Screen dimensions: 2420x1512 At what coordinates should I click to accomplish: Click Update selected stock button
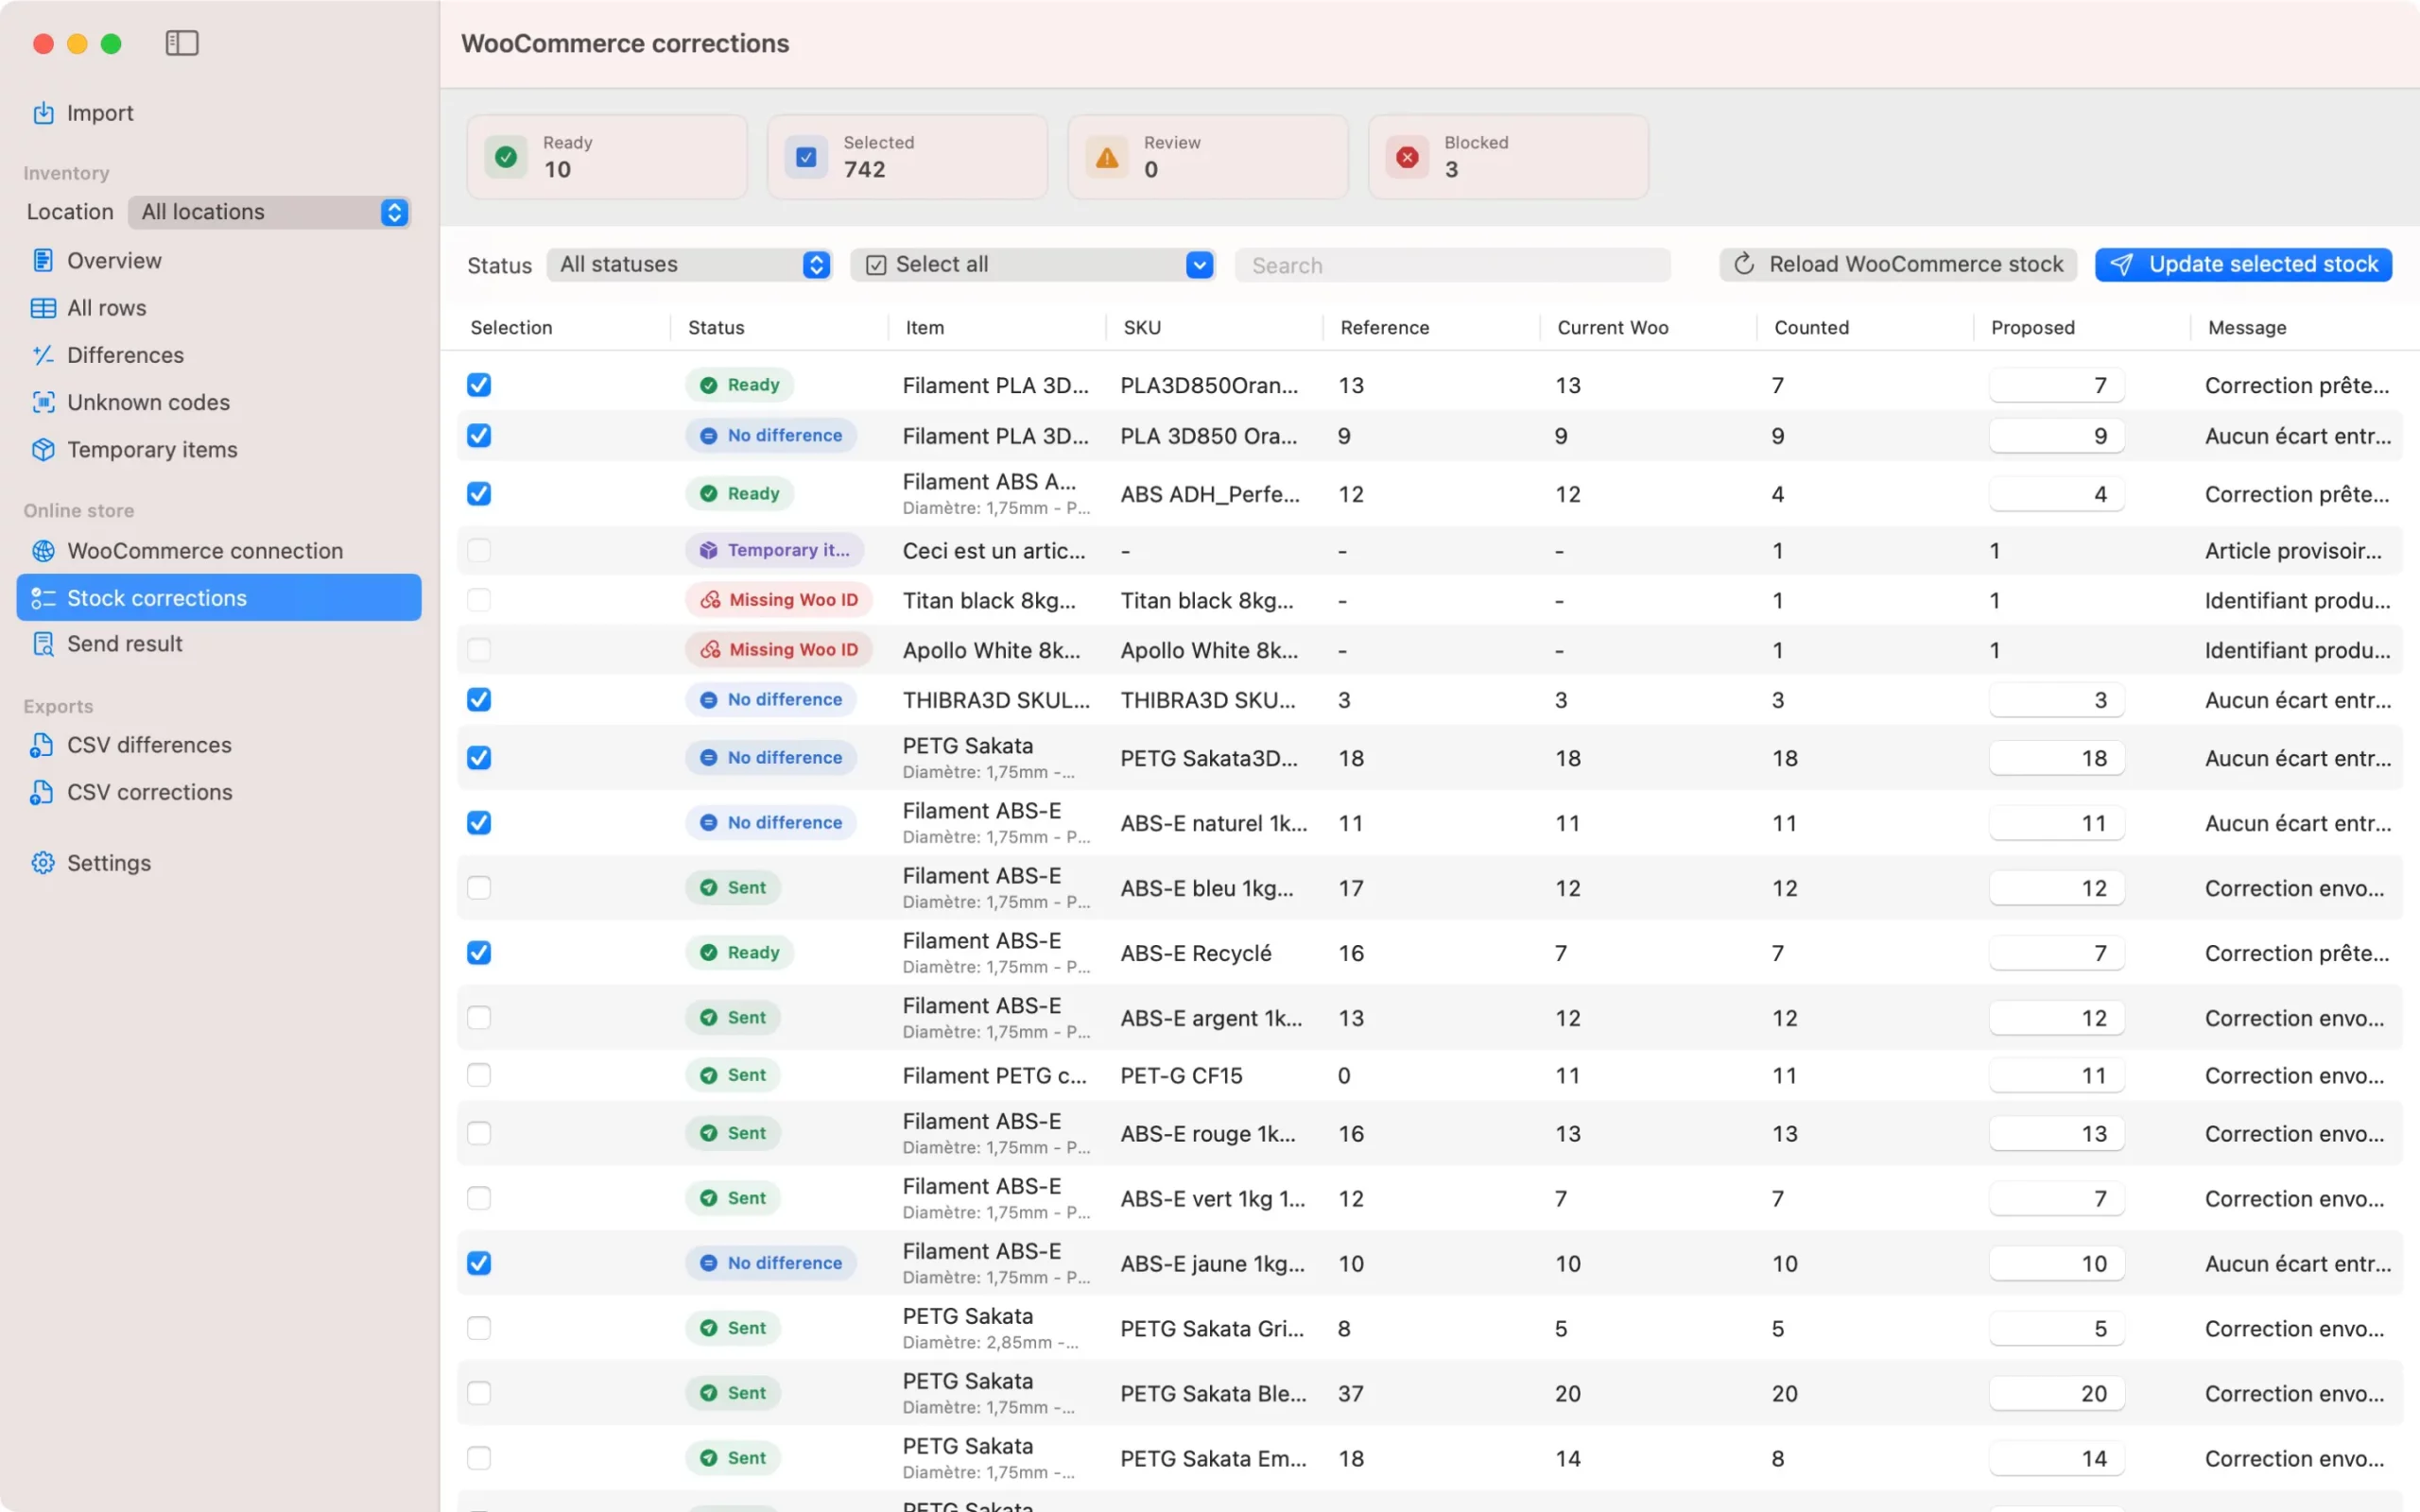tap(2243, 265)
